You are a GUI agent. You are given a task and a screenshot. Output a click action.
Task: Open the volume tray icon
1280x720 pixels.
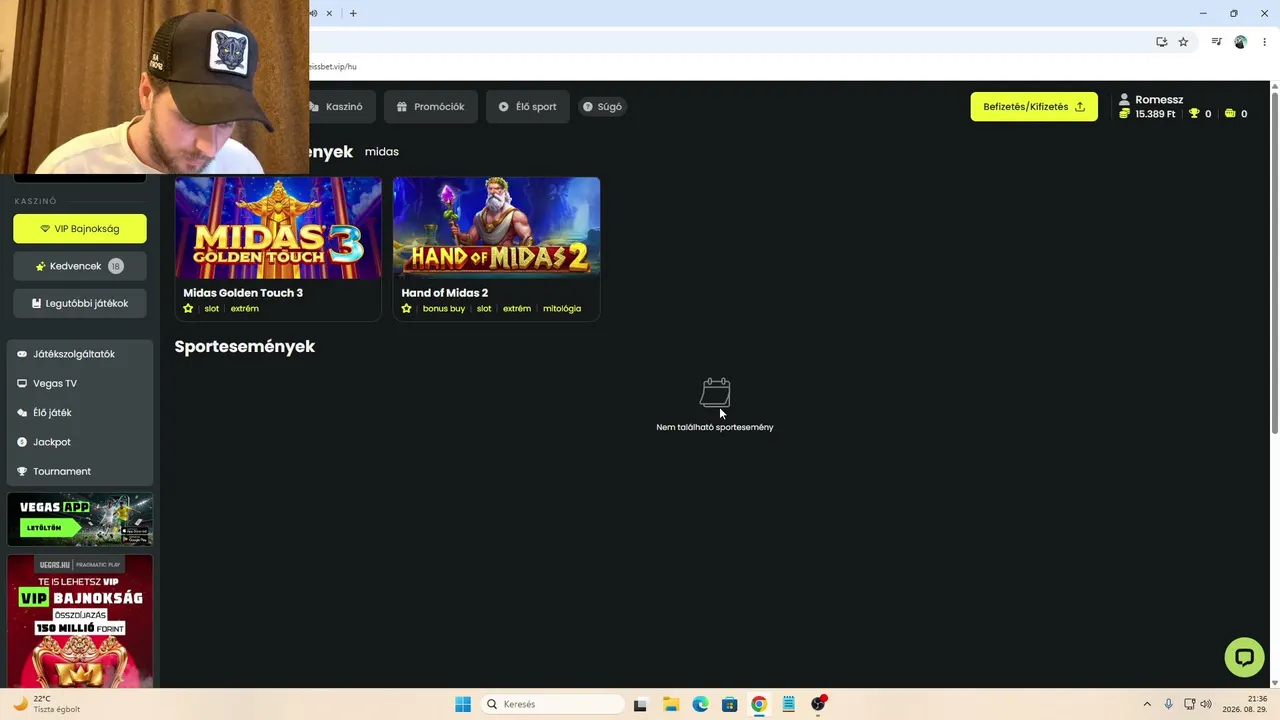click(x=1205, y=704)
